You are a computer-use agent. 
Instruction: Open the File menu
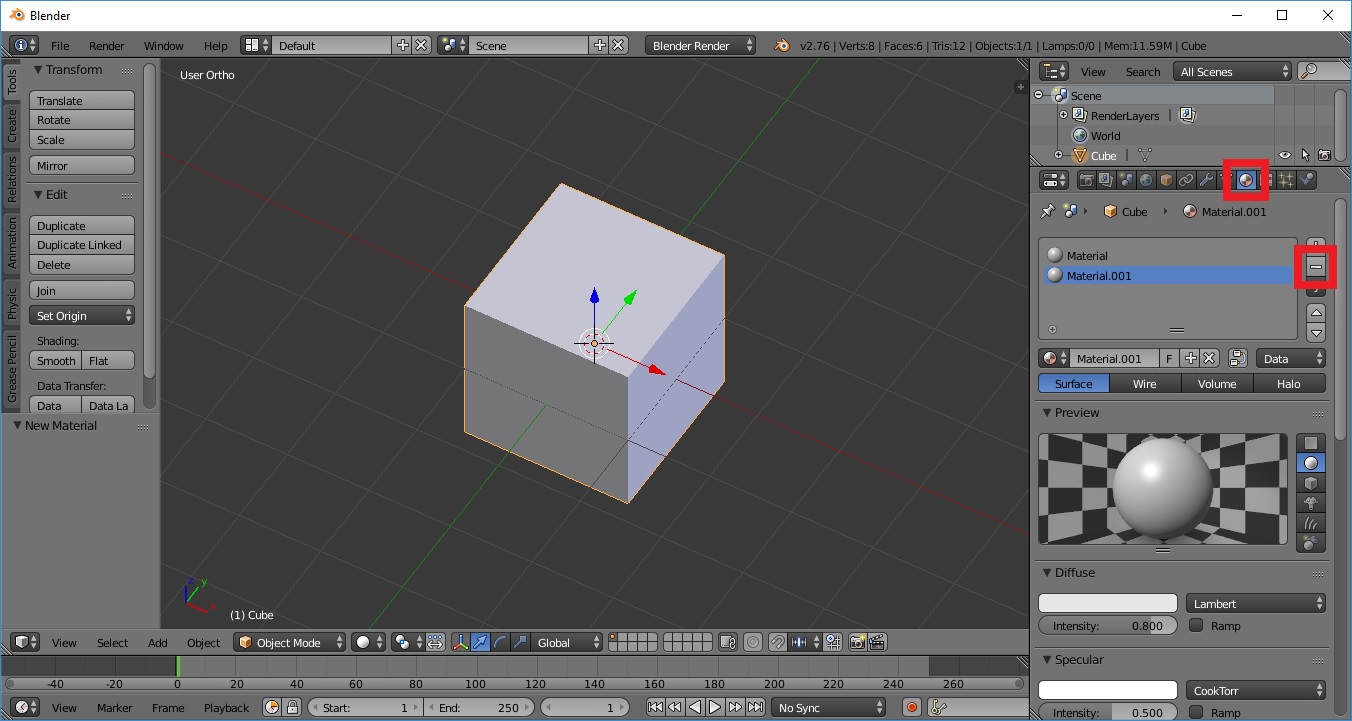(60, 45)
